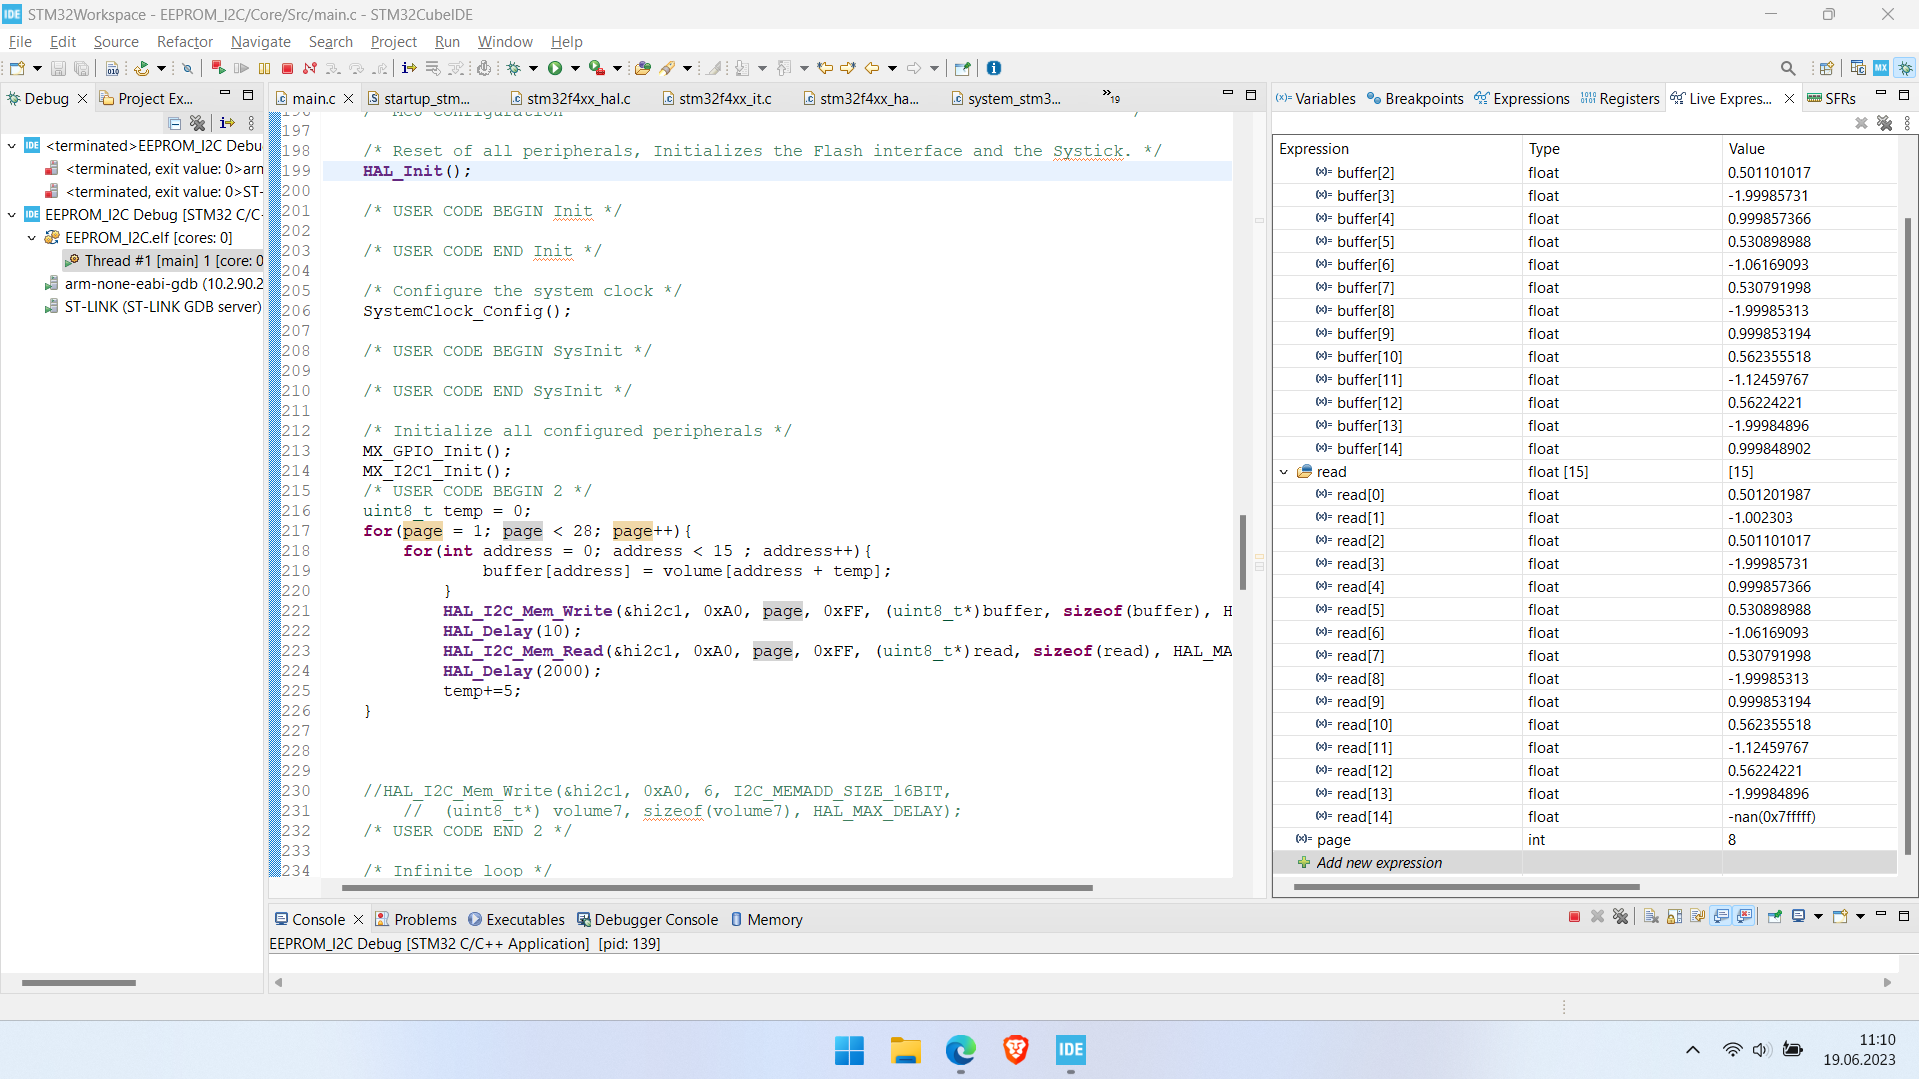Image resolution: width=1919 pixels, height=1079 pixels.
Task: Show hidden editor tabs list (19)
Action: tap(1111, 97)
